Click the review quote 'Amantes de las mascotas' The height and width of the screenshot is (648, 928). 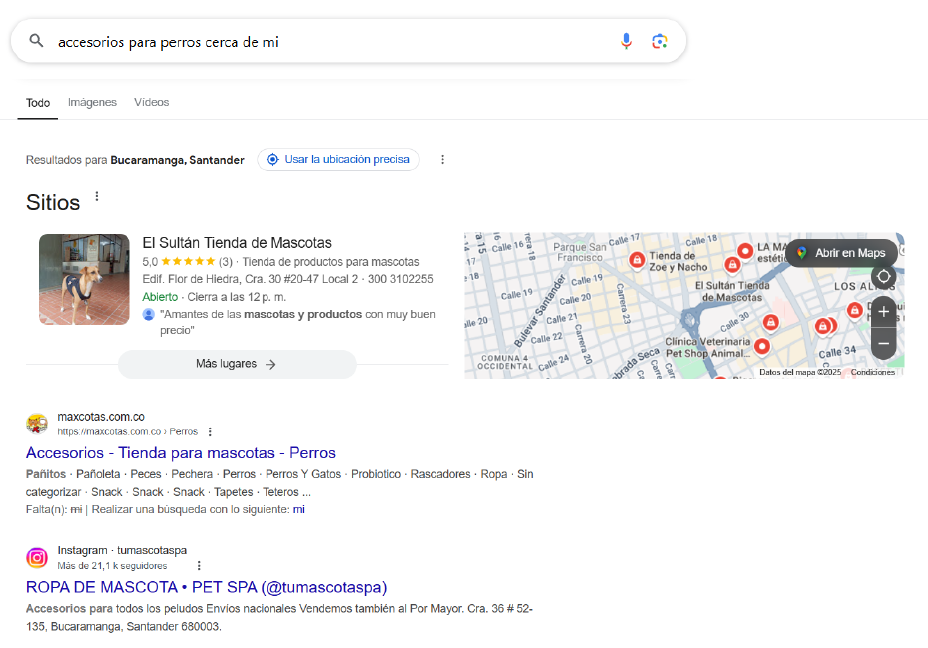point(298,322)
